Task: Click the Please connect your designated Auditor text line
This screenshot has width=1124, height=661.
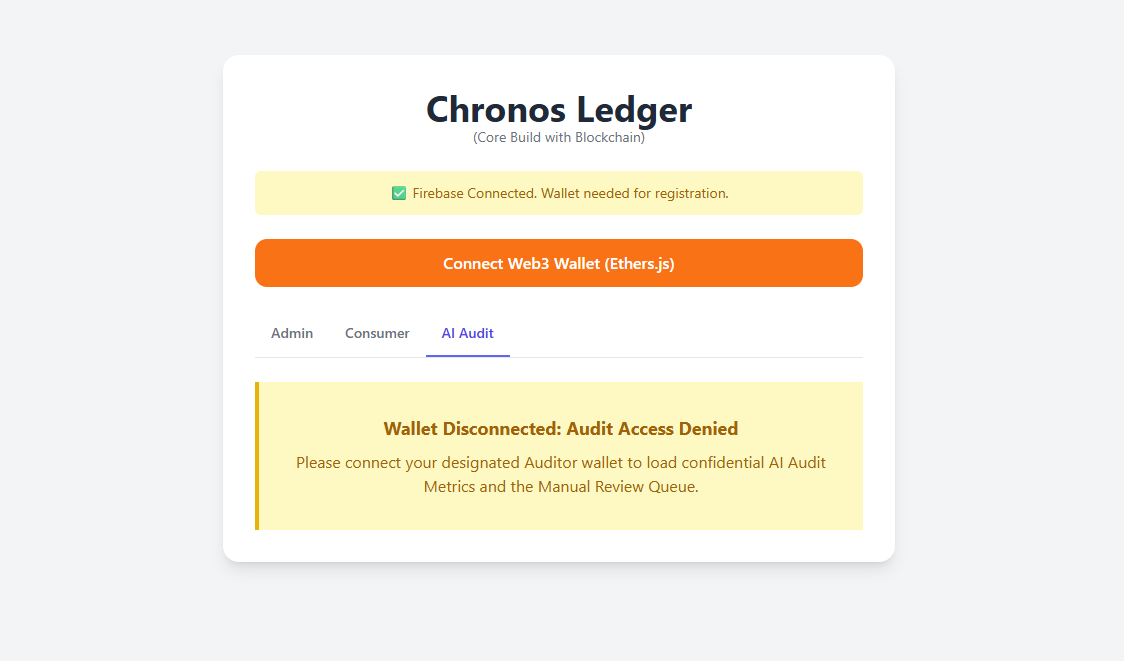Action: pyautogui.click(x=560, y=463)
